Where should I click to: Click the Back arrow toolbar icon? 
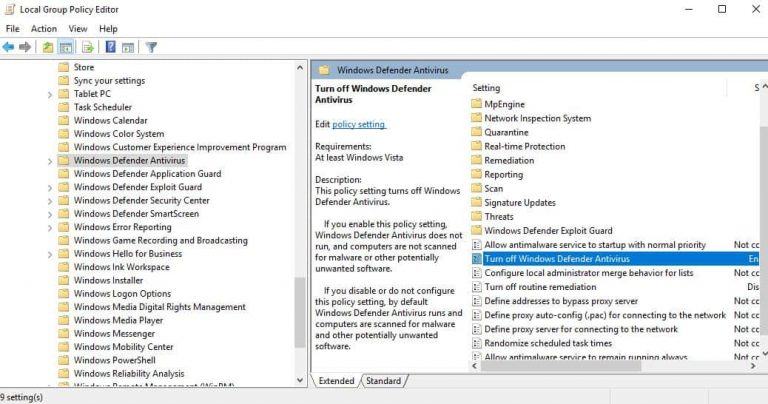(x=9, y=47)
